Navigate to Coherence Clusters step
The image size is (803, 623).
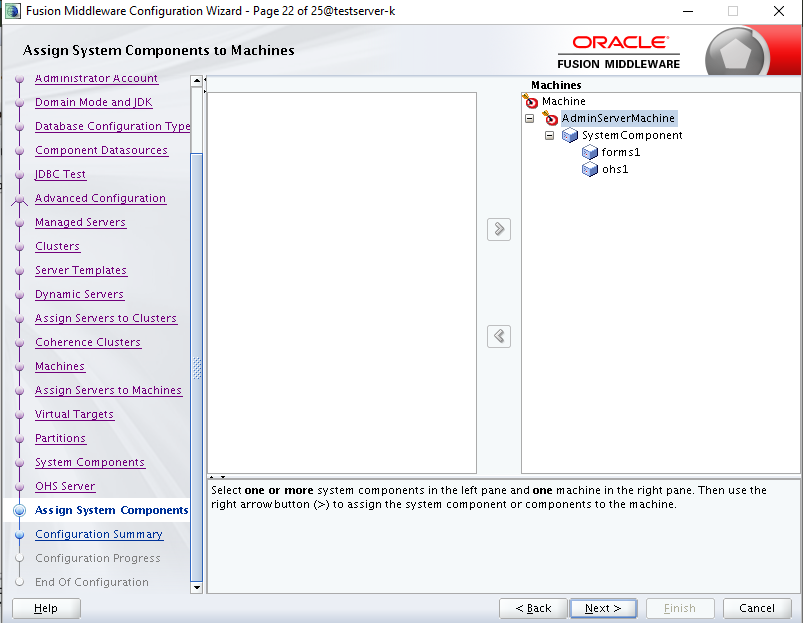(x=88, y=342)
